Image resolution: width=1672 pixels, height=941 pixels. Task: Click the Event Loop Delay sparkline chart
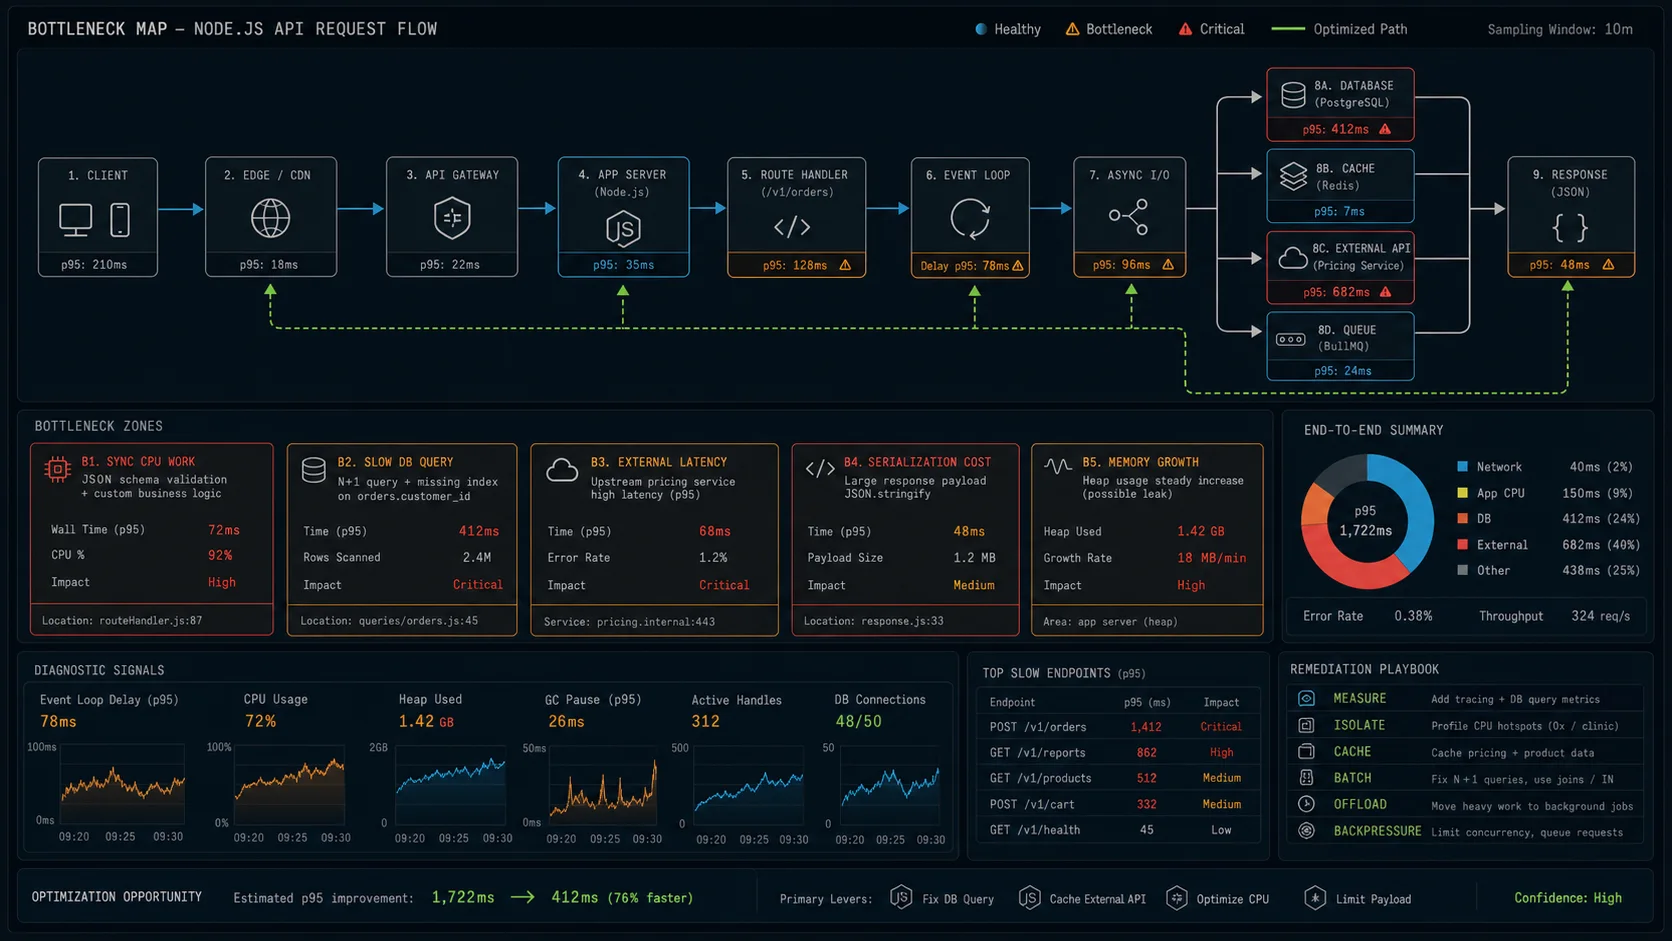[122, 783]
